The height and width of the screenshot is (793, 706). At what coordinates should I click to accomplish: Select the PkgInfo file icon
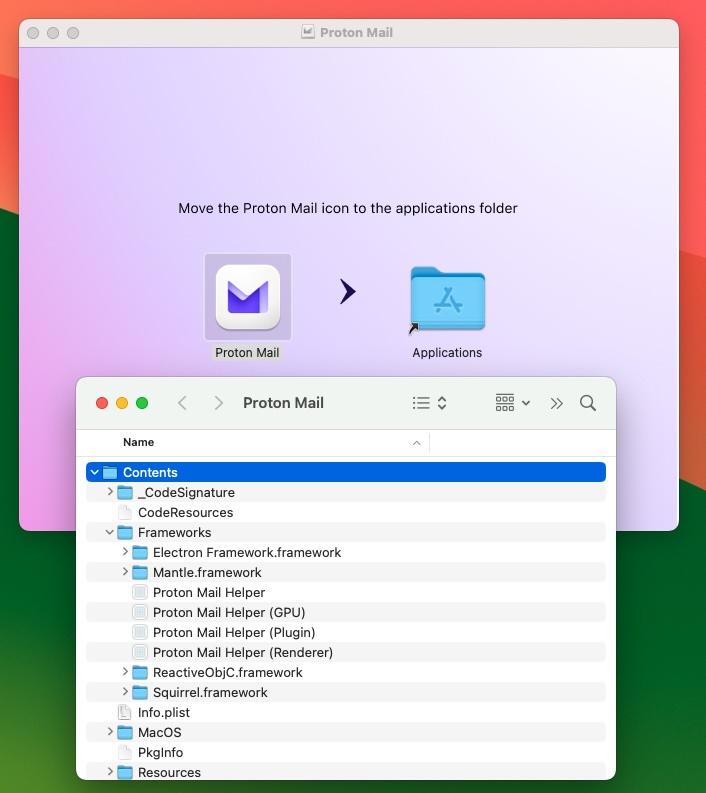[124, 752]
